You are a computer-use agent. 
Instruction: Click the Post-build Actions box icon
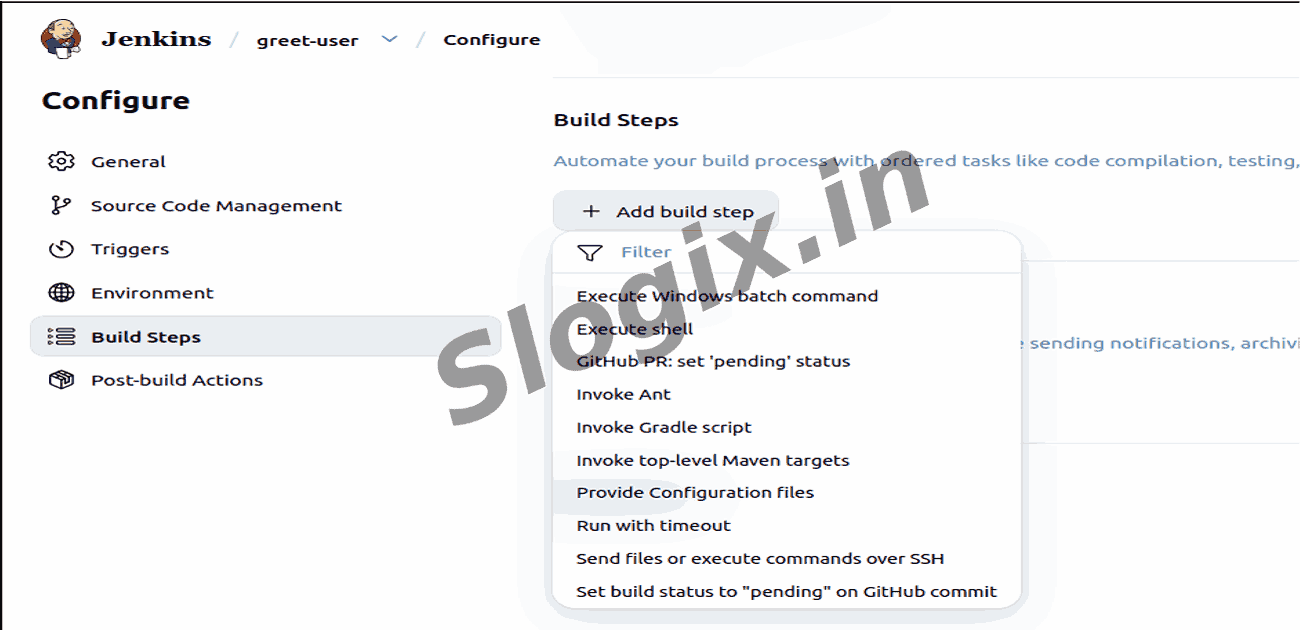point(61,380)
